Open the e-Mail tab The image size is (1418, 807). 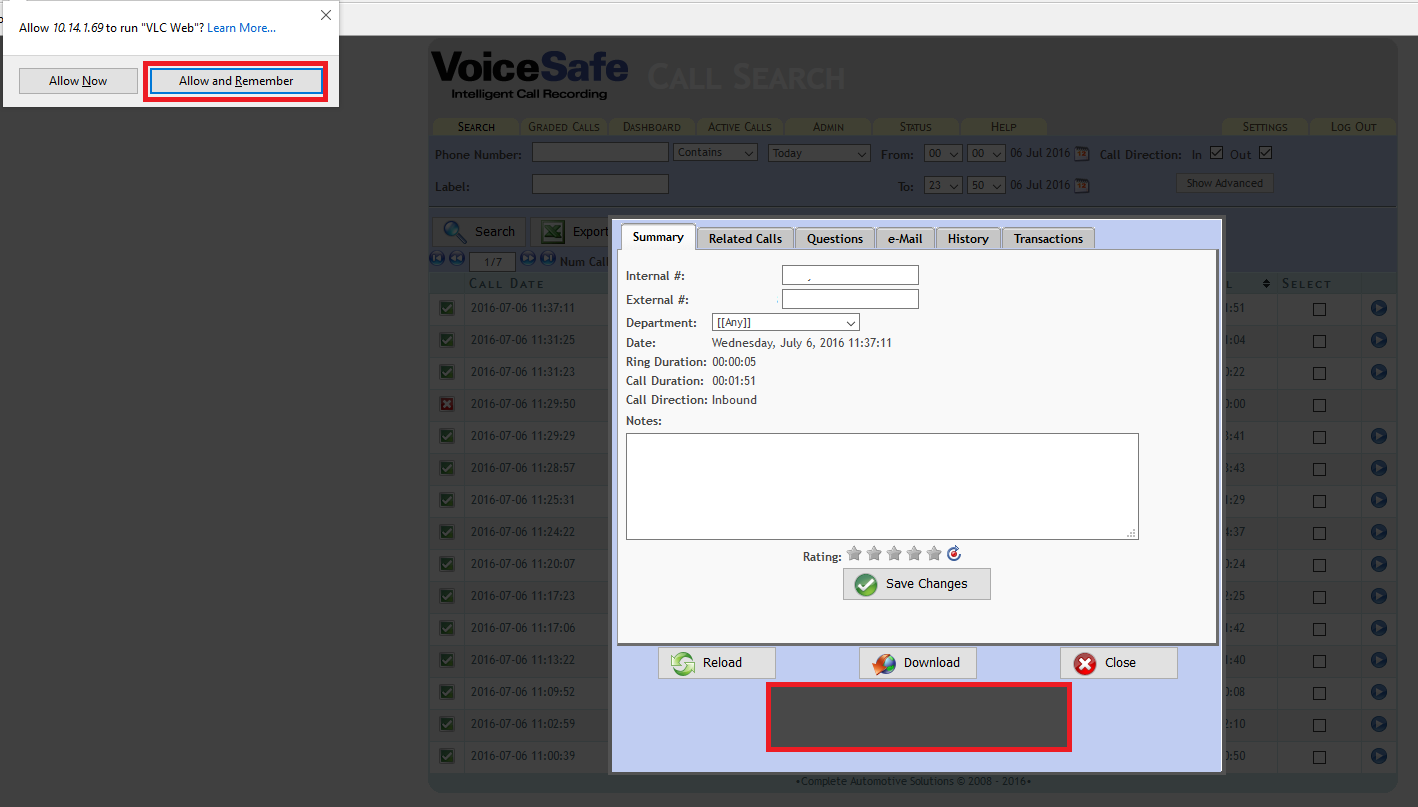coord(905,238)
